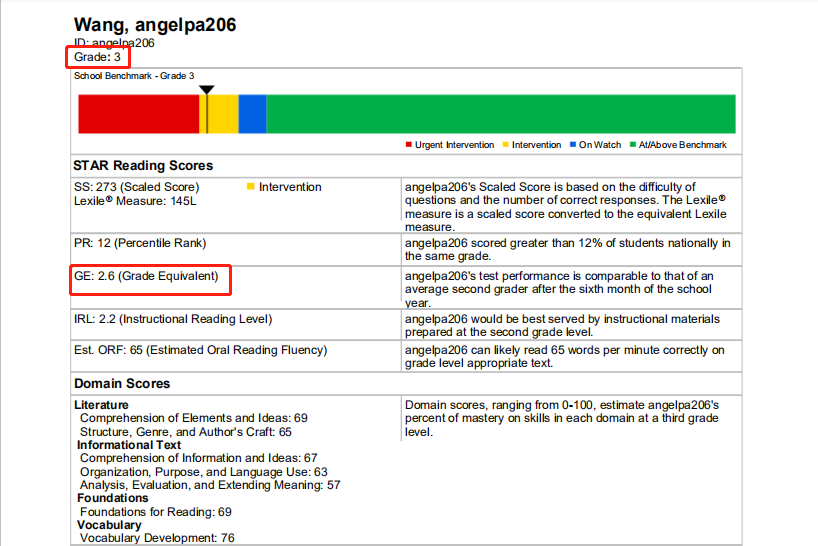
Task: Click the blue On Watch legend square
Action: coord(573,144)
